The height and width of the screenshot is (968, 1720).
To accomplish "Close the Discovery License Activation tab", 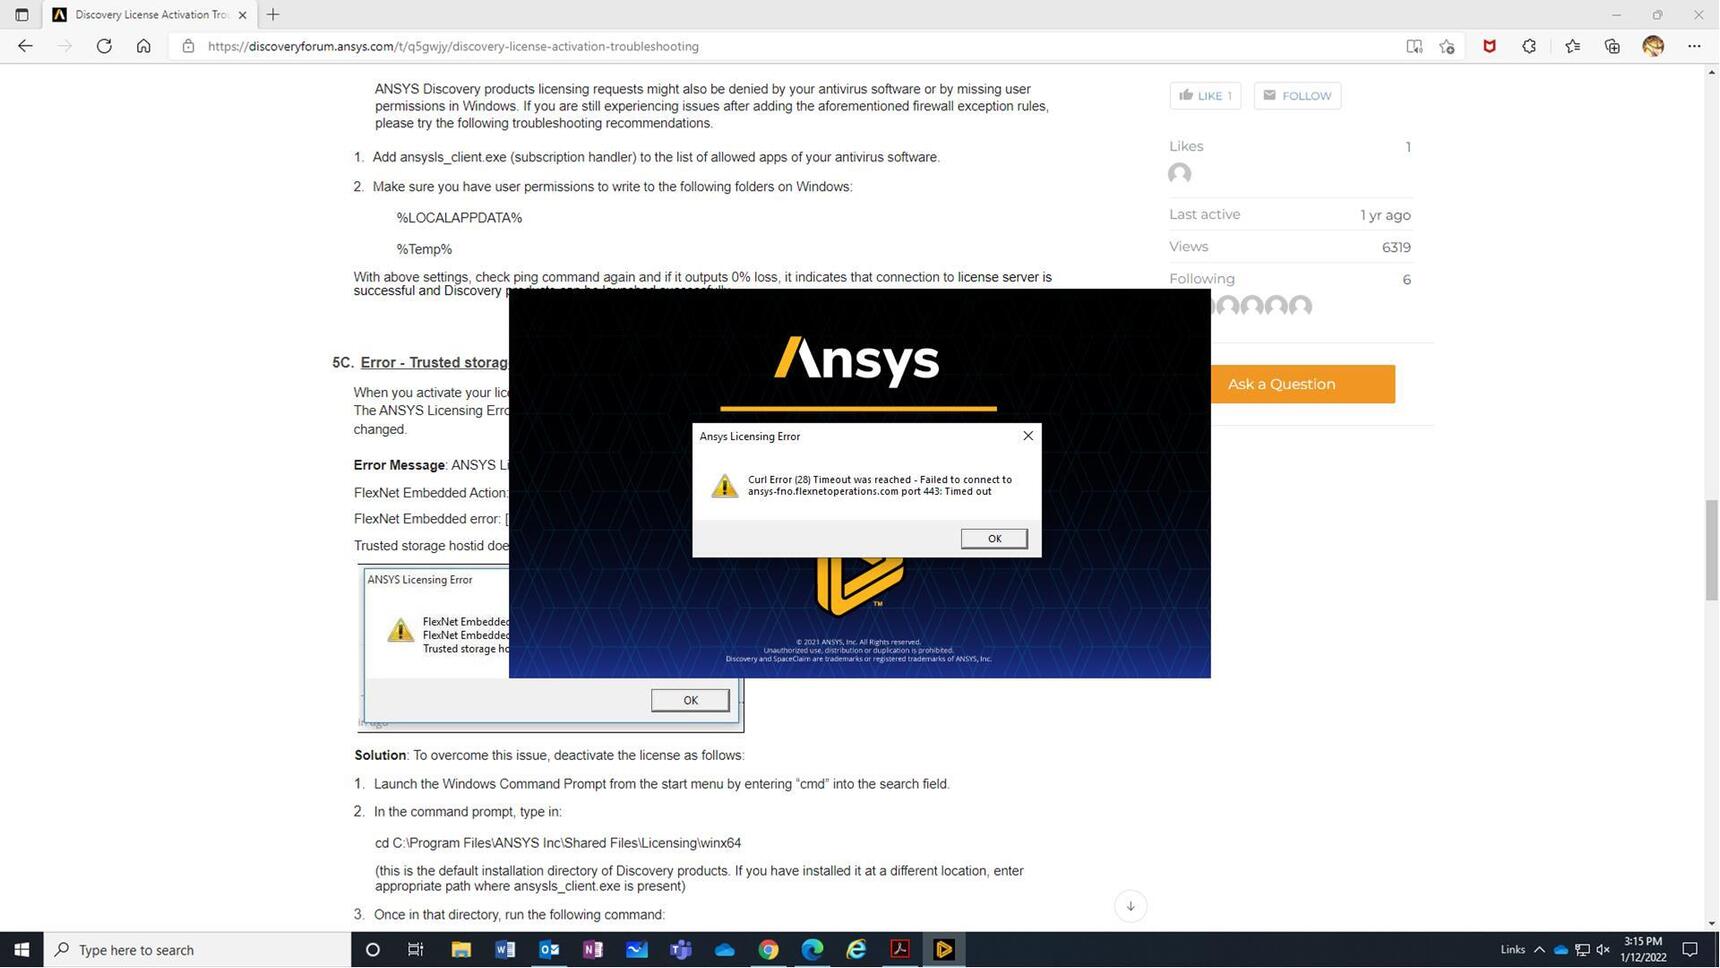I will (x=242, y=14).
